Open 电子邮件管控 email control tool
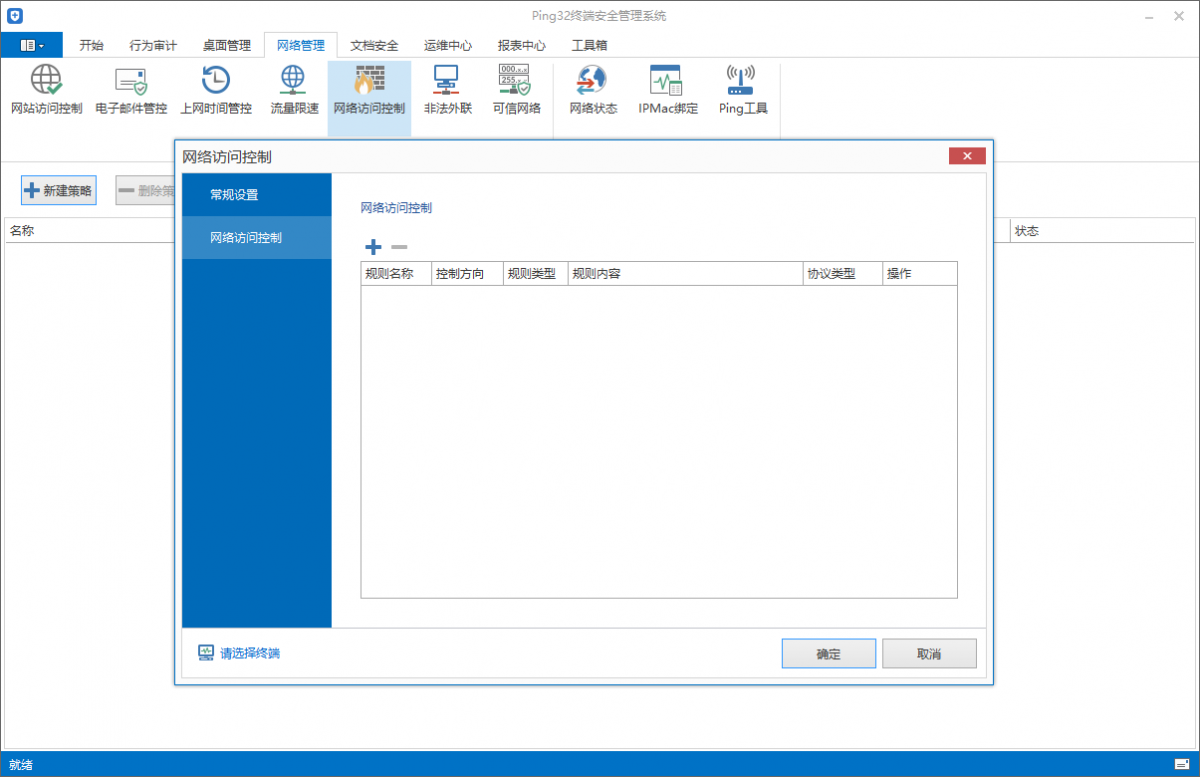1200x777 pixels. [131, 90]
